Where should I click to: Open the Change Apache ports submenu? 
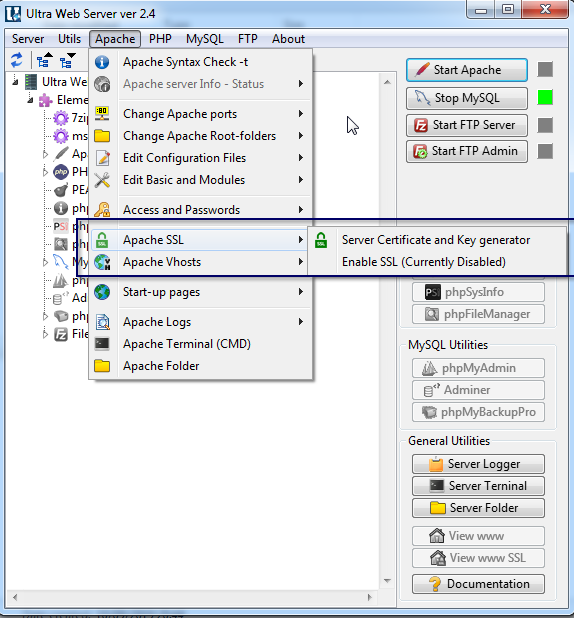coord(201,114)
